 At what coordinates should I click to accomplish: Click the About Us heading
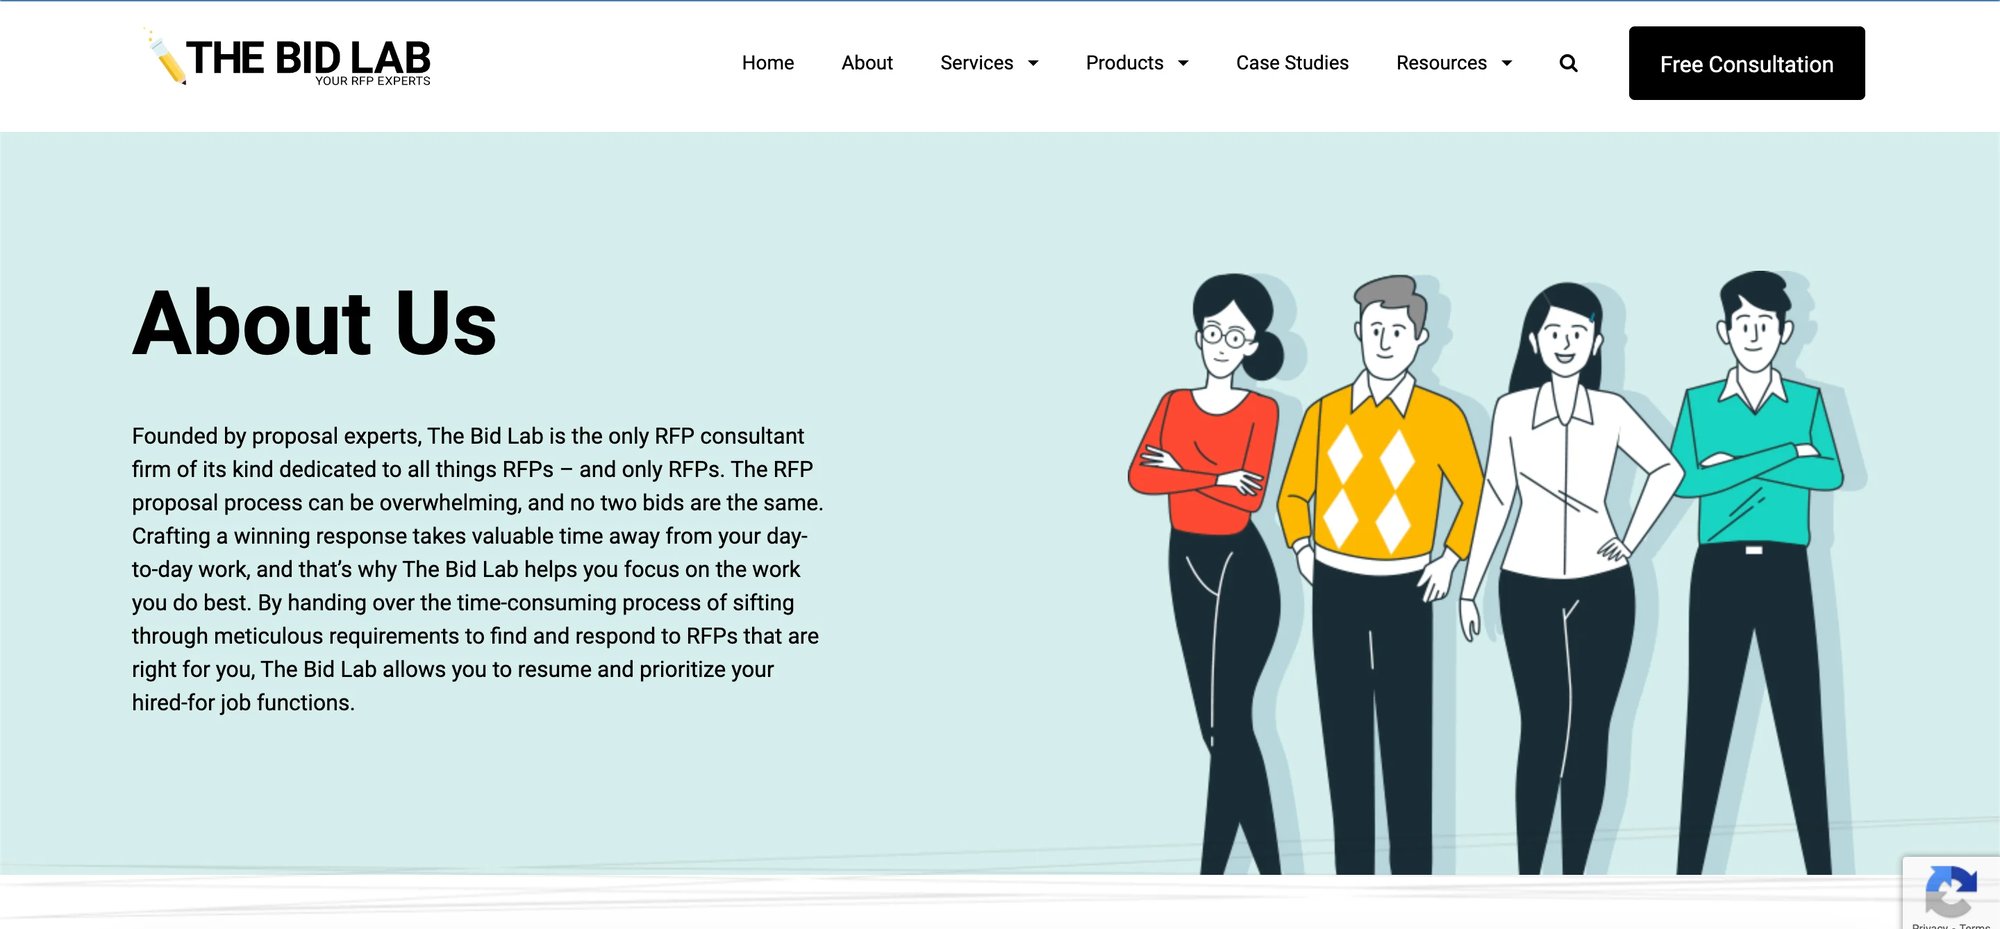click(314, 323)
